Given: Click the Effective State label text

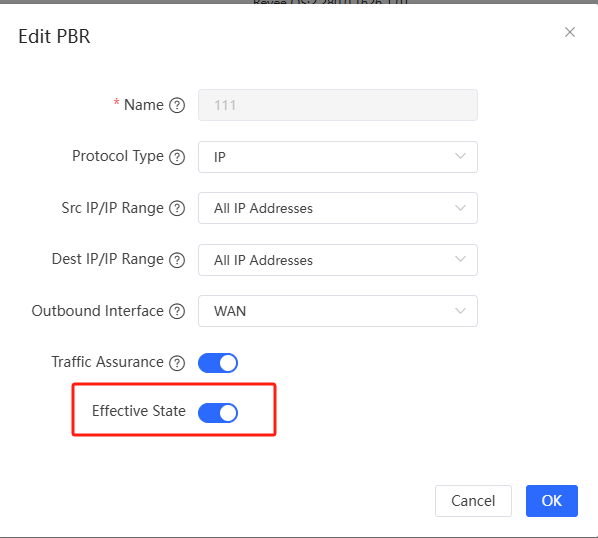Looking at the screenshot, I should (139, 411).
